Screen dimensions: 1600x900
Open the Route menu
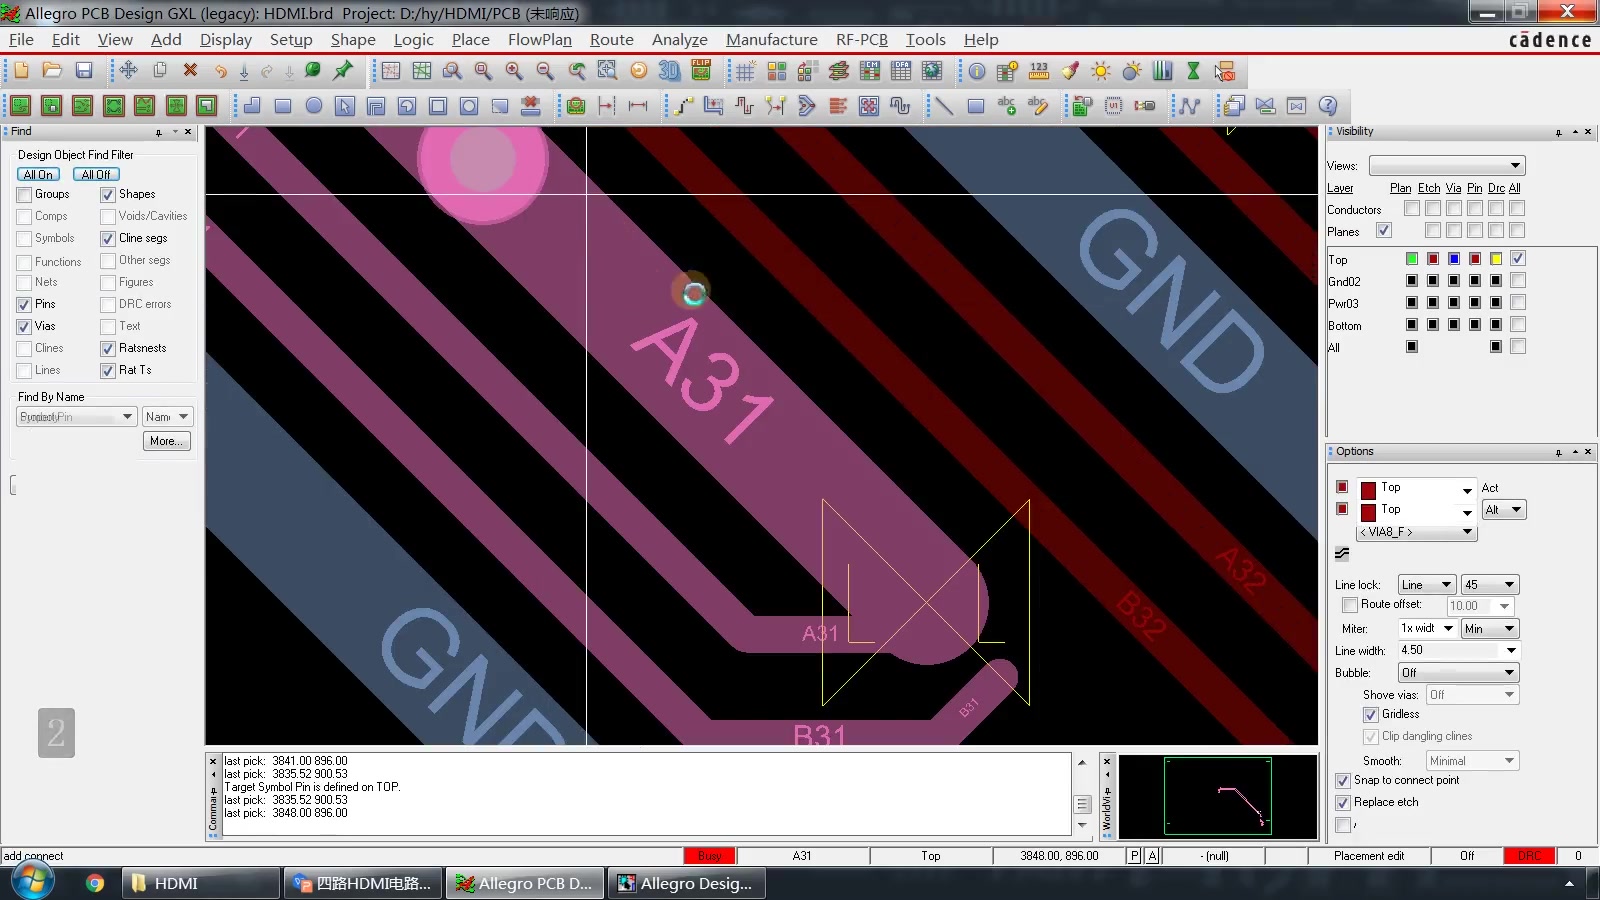pyautogui.click(x=611, y=40)
